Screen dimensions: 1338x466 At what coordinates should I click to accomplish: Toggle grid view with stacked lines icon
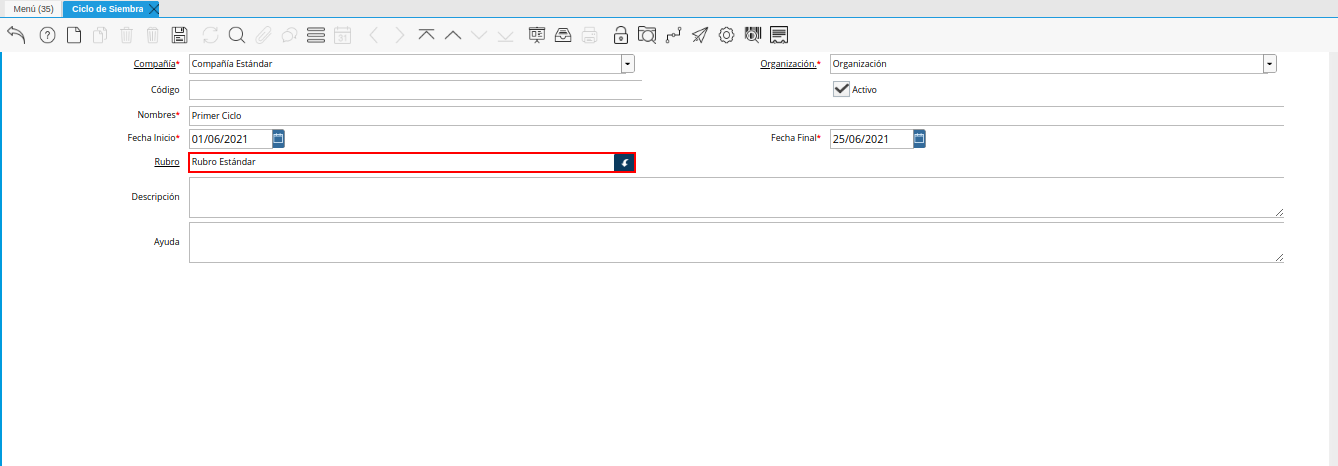click(316, 35)
